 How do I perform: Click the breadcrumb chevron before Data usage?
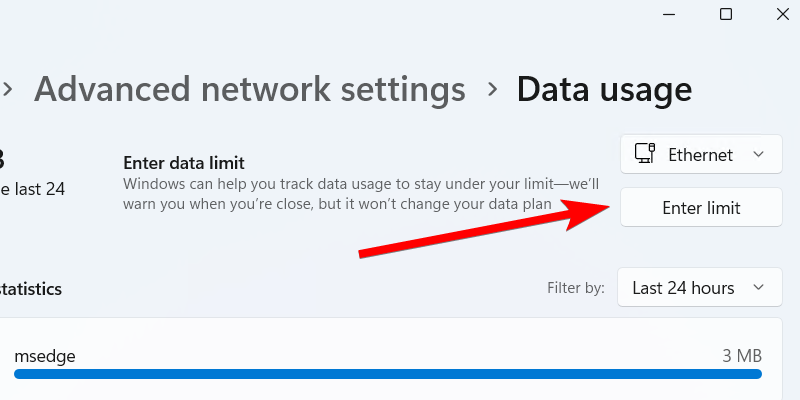pyautogui.click(x=491, y=89)
